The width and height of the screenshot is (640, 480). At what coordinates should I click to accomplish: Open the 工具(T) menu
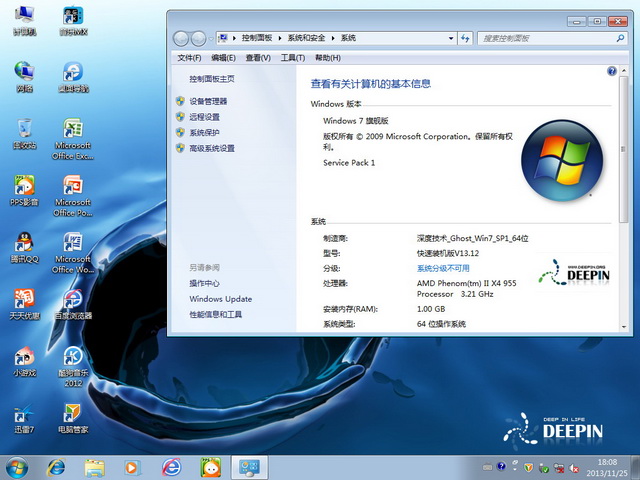click(x=293, y=58)
